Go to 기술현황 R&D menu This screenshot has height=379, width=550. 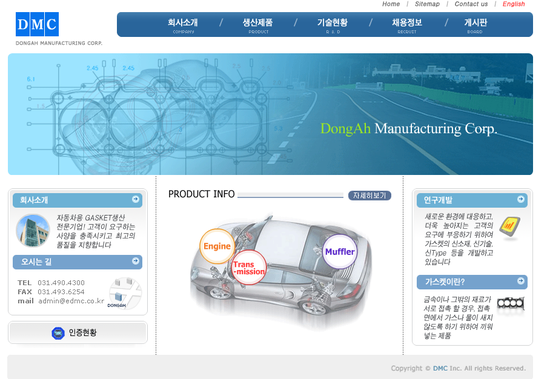click(333, 25)
